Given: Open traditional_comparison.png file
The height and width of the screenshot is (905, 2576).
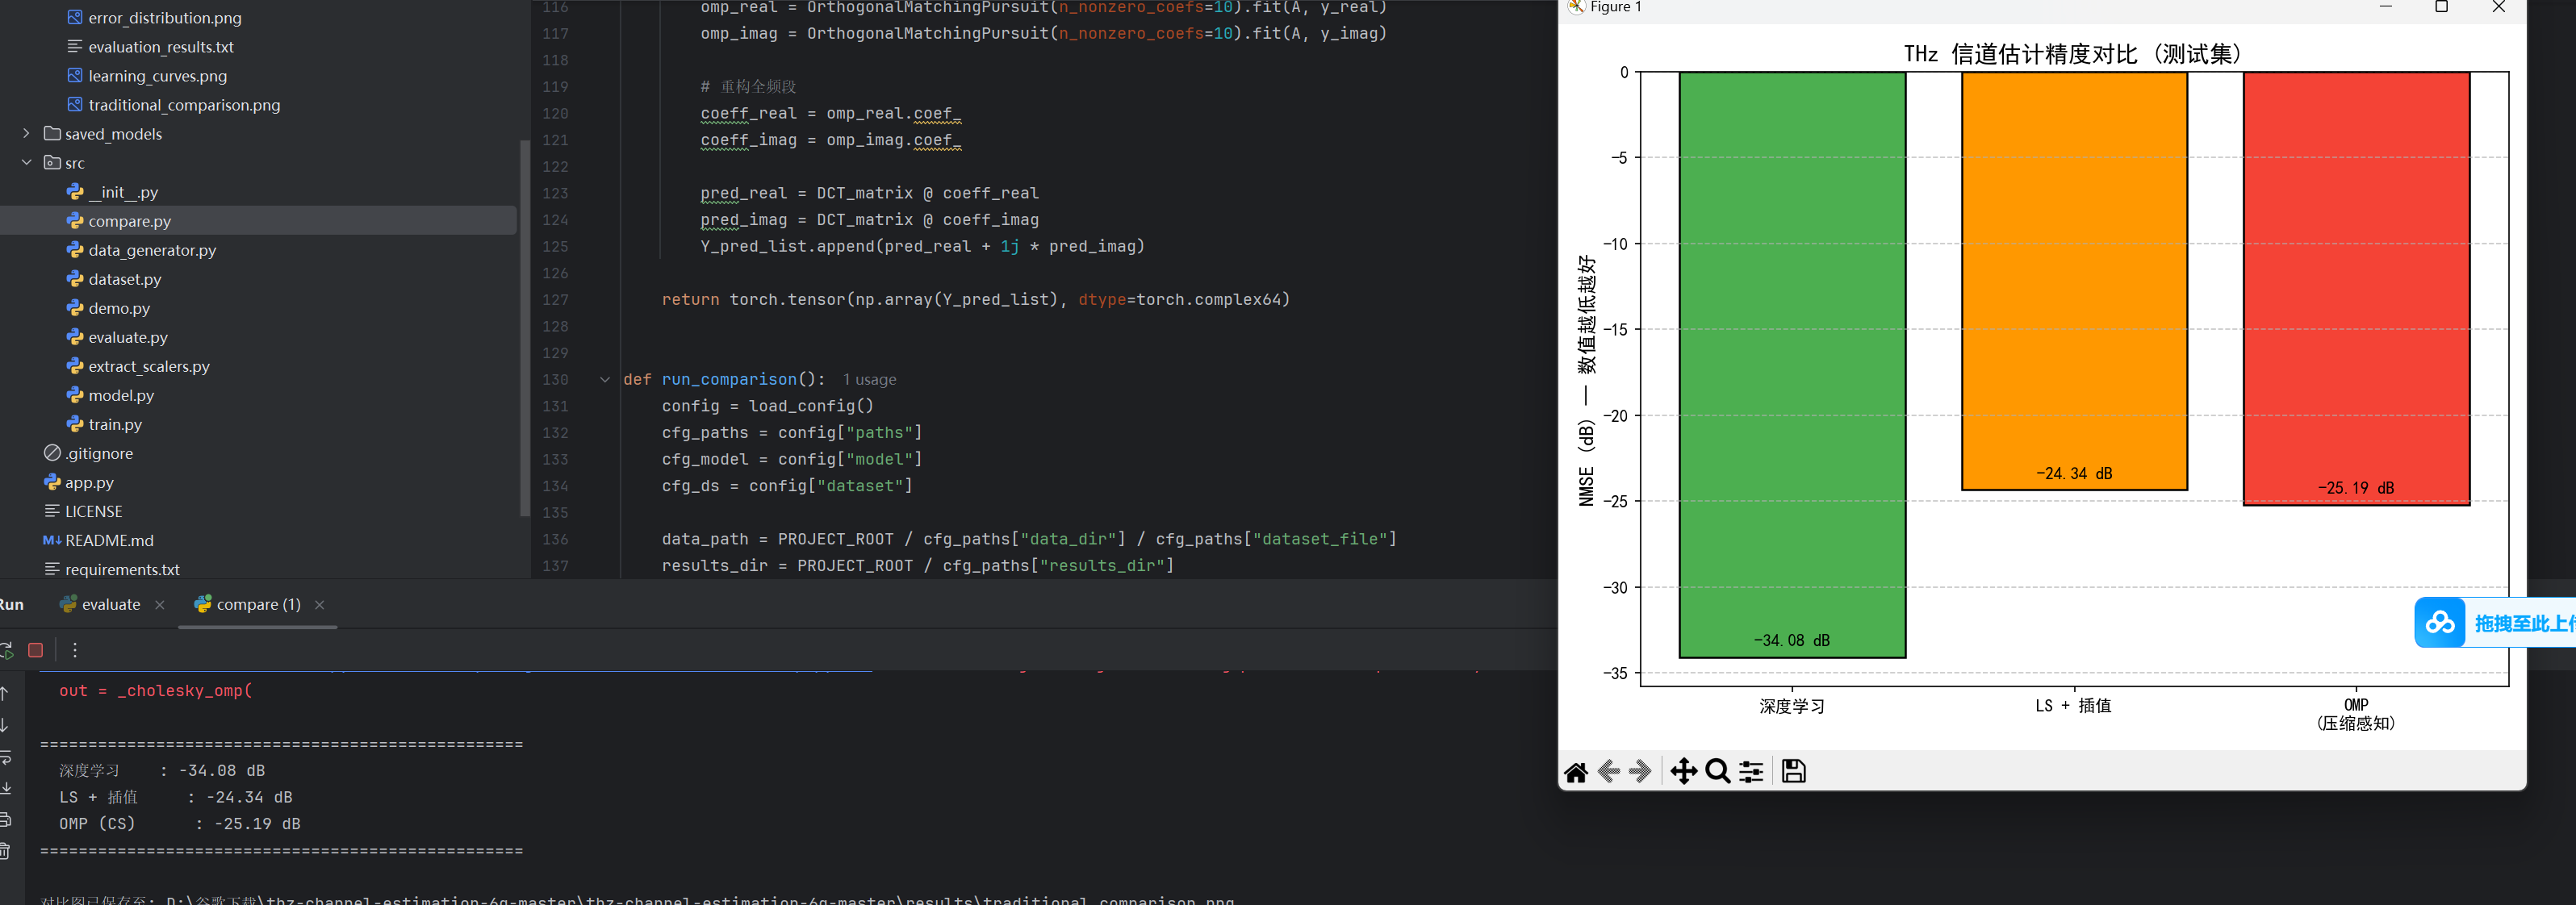Looking at the screenshot, I should click(x=184, y=105).
